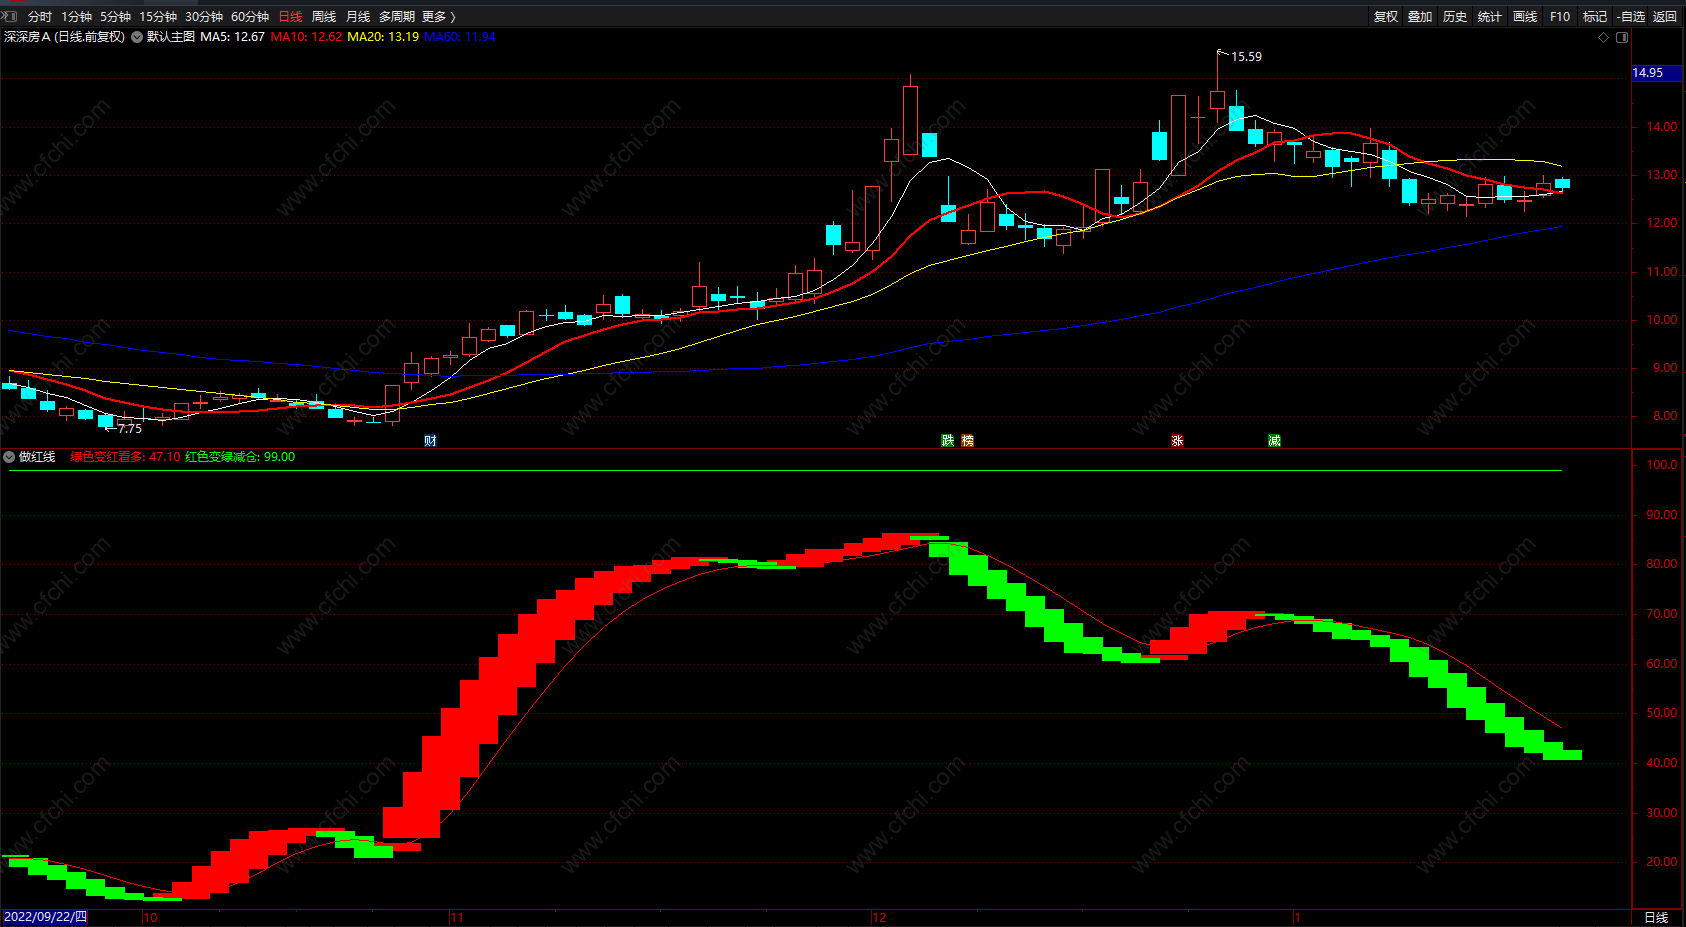Select the 30分钟 period tab
1686x927 pixels.
point(204,16)
